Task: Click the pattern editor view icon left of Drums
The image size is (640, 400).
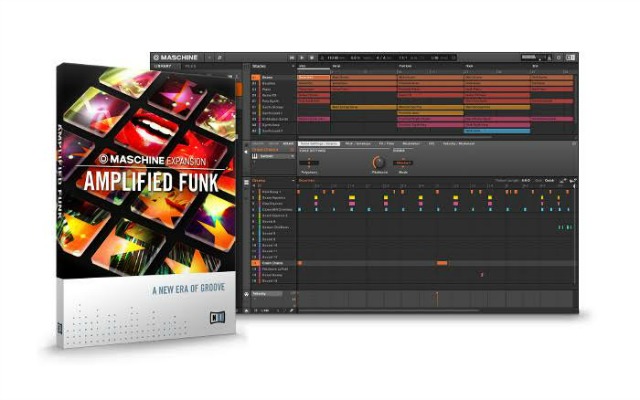Action: (x=246, y=182)
